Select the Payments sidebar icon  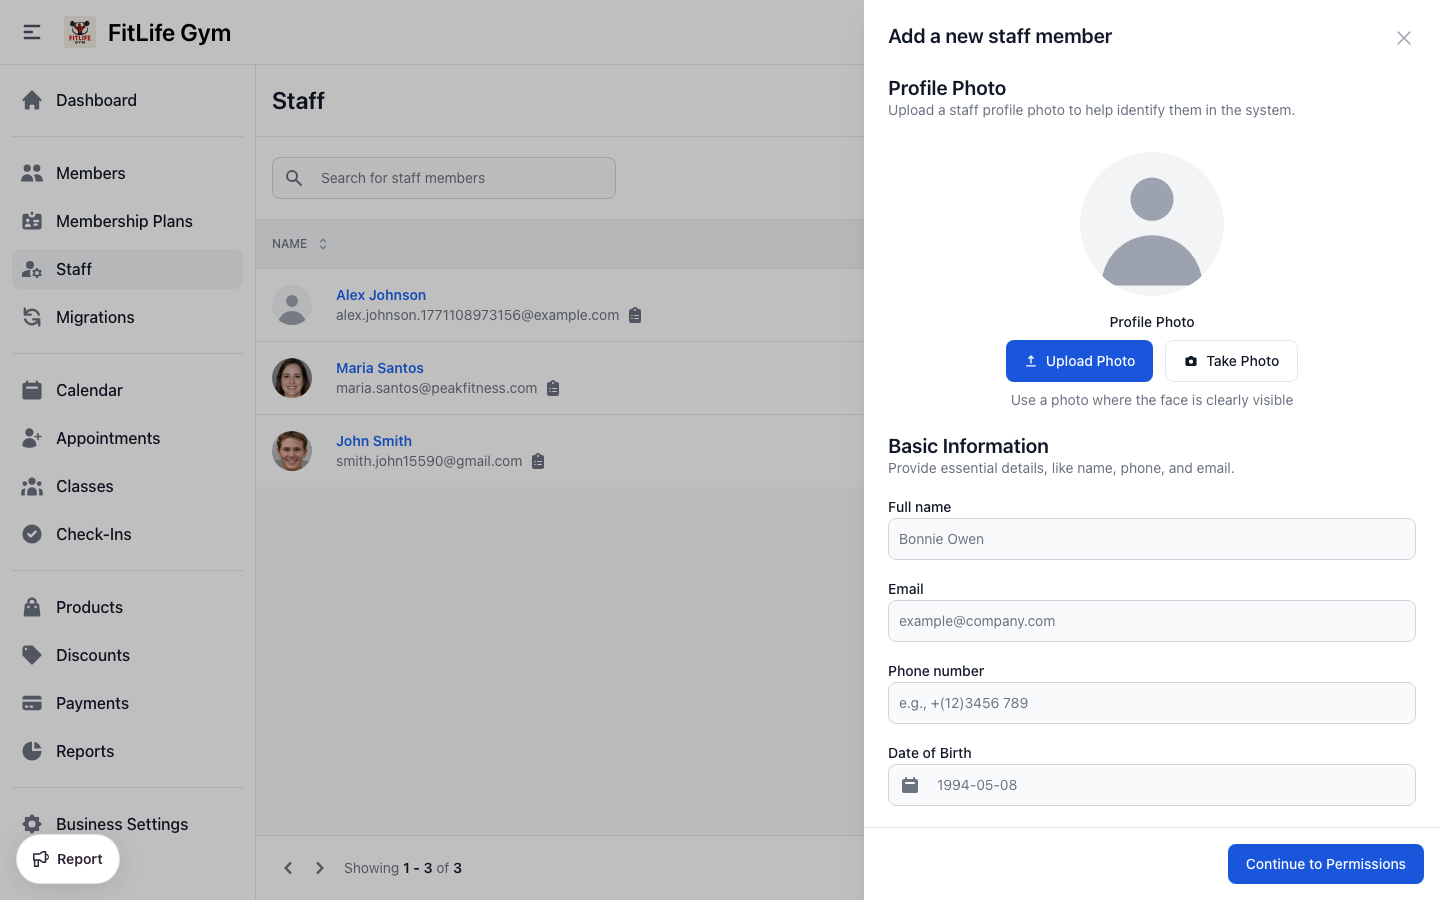(x=33, y=703)
